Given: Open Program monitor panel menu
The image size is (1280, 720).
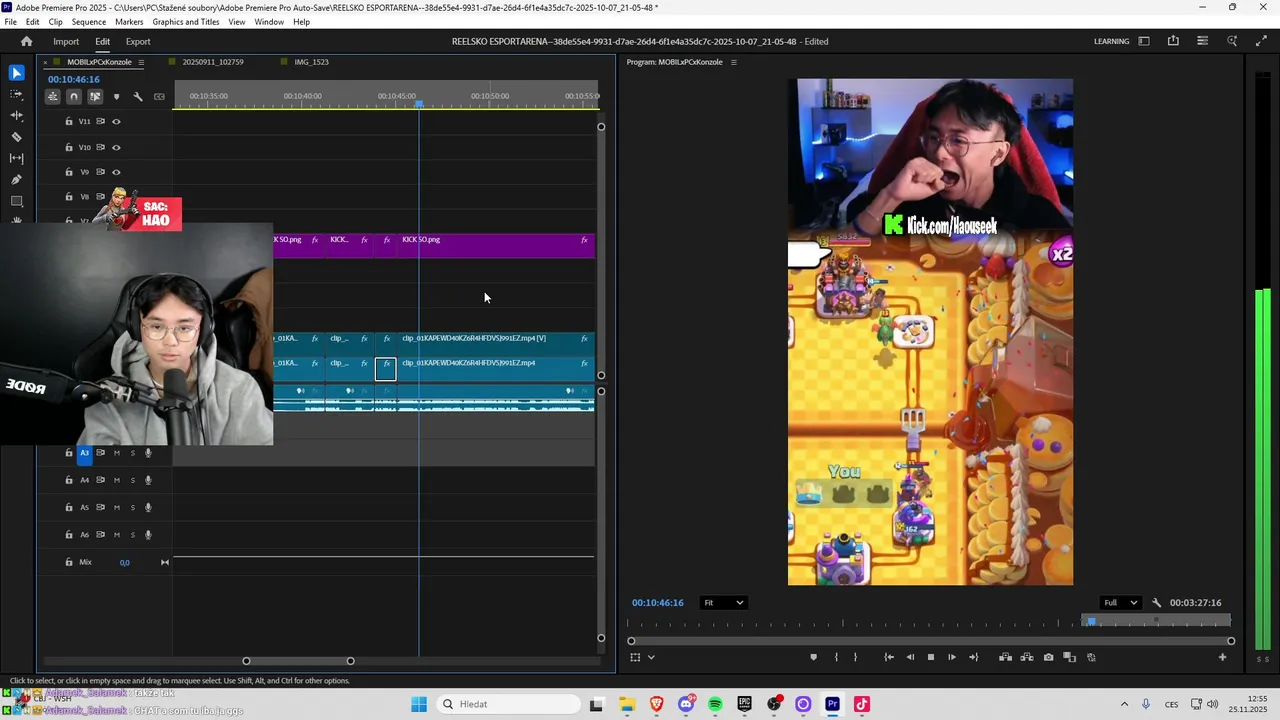Looking at the screenshot, I should tap(733, 62).
